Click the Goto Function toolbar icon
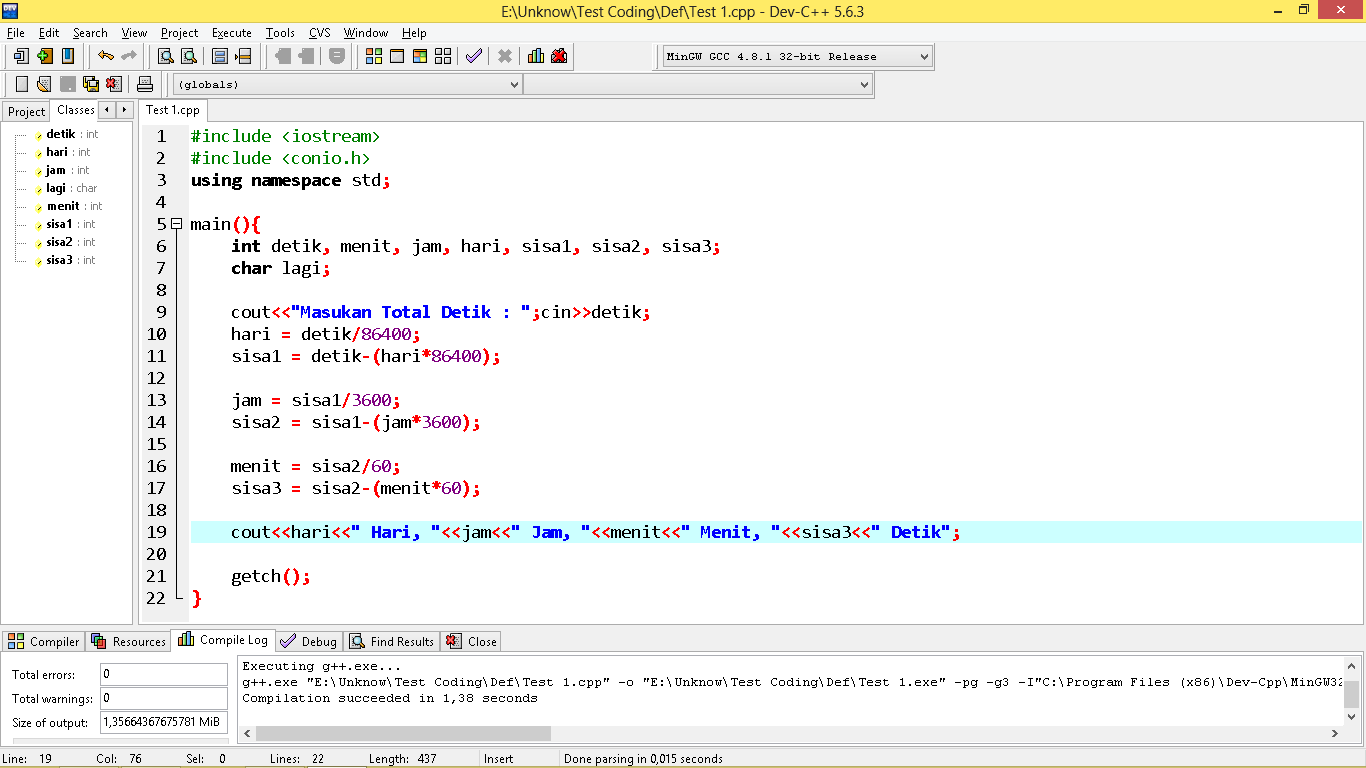This screenshot has height=768, width=1366. [x=220, y=56]
